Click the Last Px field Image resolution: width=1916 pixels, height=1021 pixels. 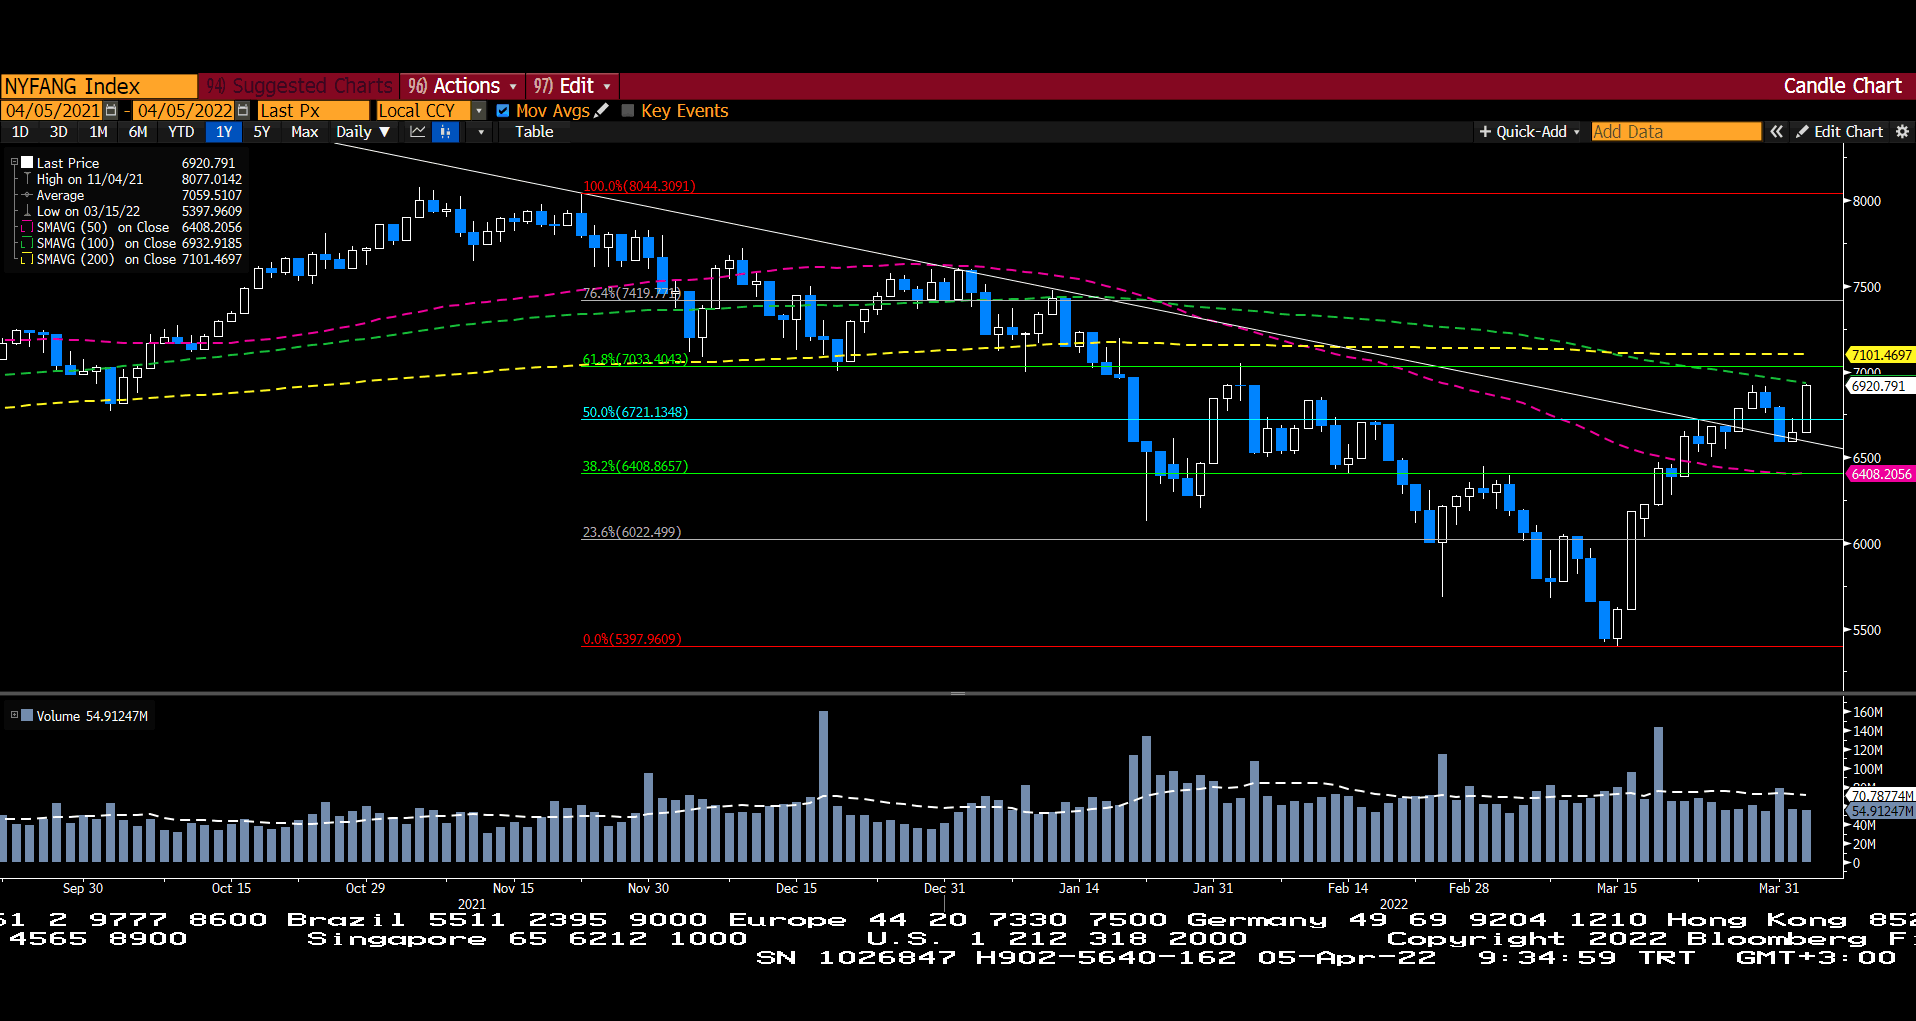(313, 111)
